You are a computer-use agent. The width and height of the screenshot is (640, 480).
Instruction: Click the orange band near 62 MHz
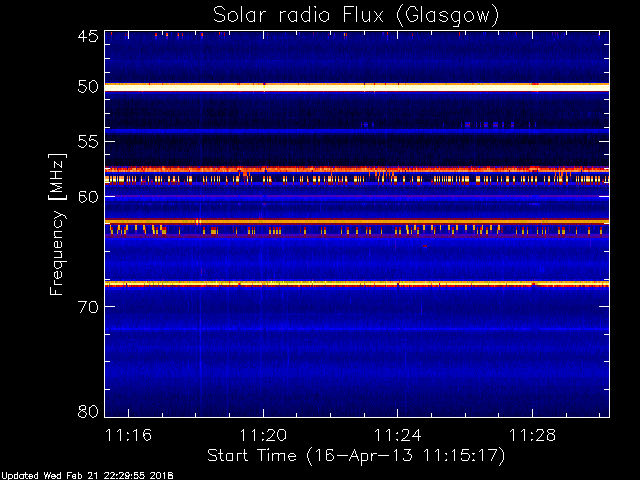(357, 222)
